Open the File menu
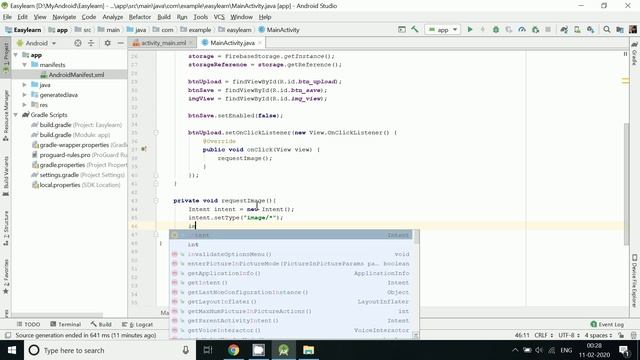Screen dimensions: 640x360 [7, 17]
